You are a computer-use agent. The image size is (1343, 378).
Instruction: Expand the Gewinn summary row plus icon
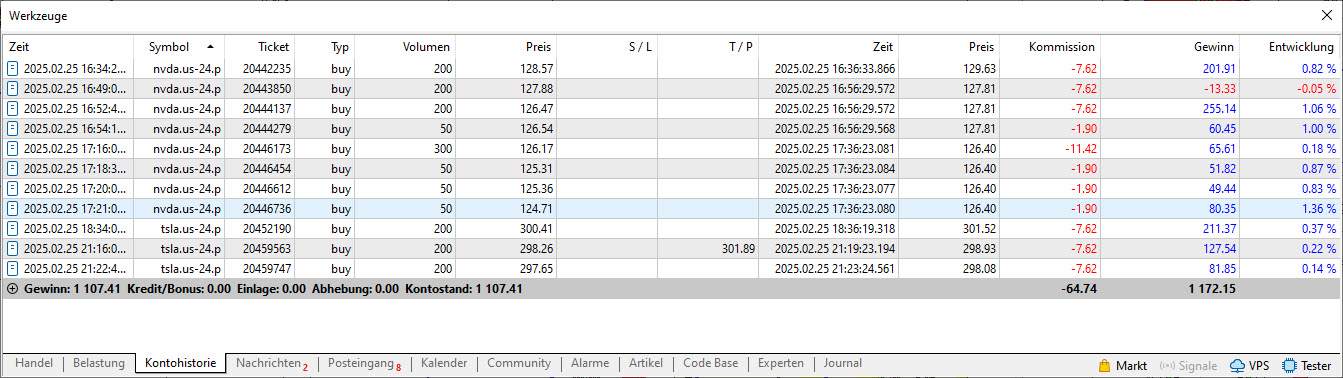coord(12,288)
